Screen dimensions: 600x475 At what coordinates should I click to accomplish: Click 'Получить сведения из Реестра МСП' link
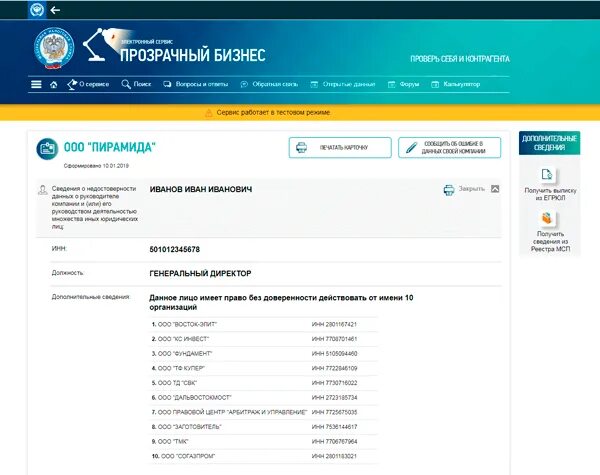pos(550,242)
